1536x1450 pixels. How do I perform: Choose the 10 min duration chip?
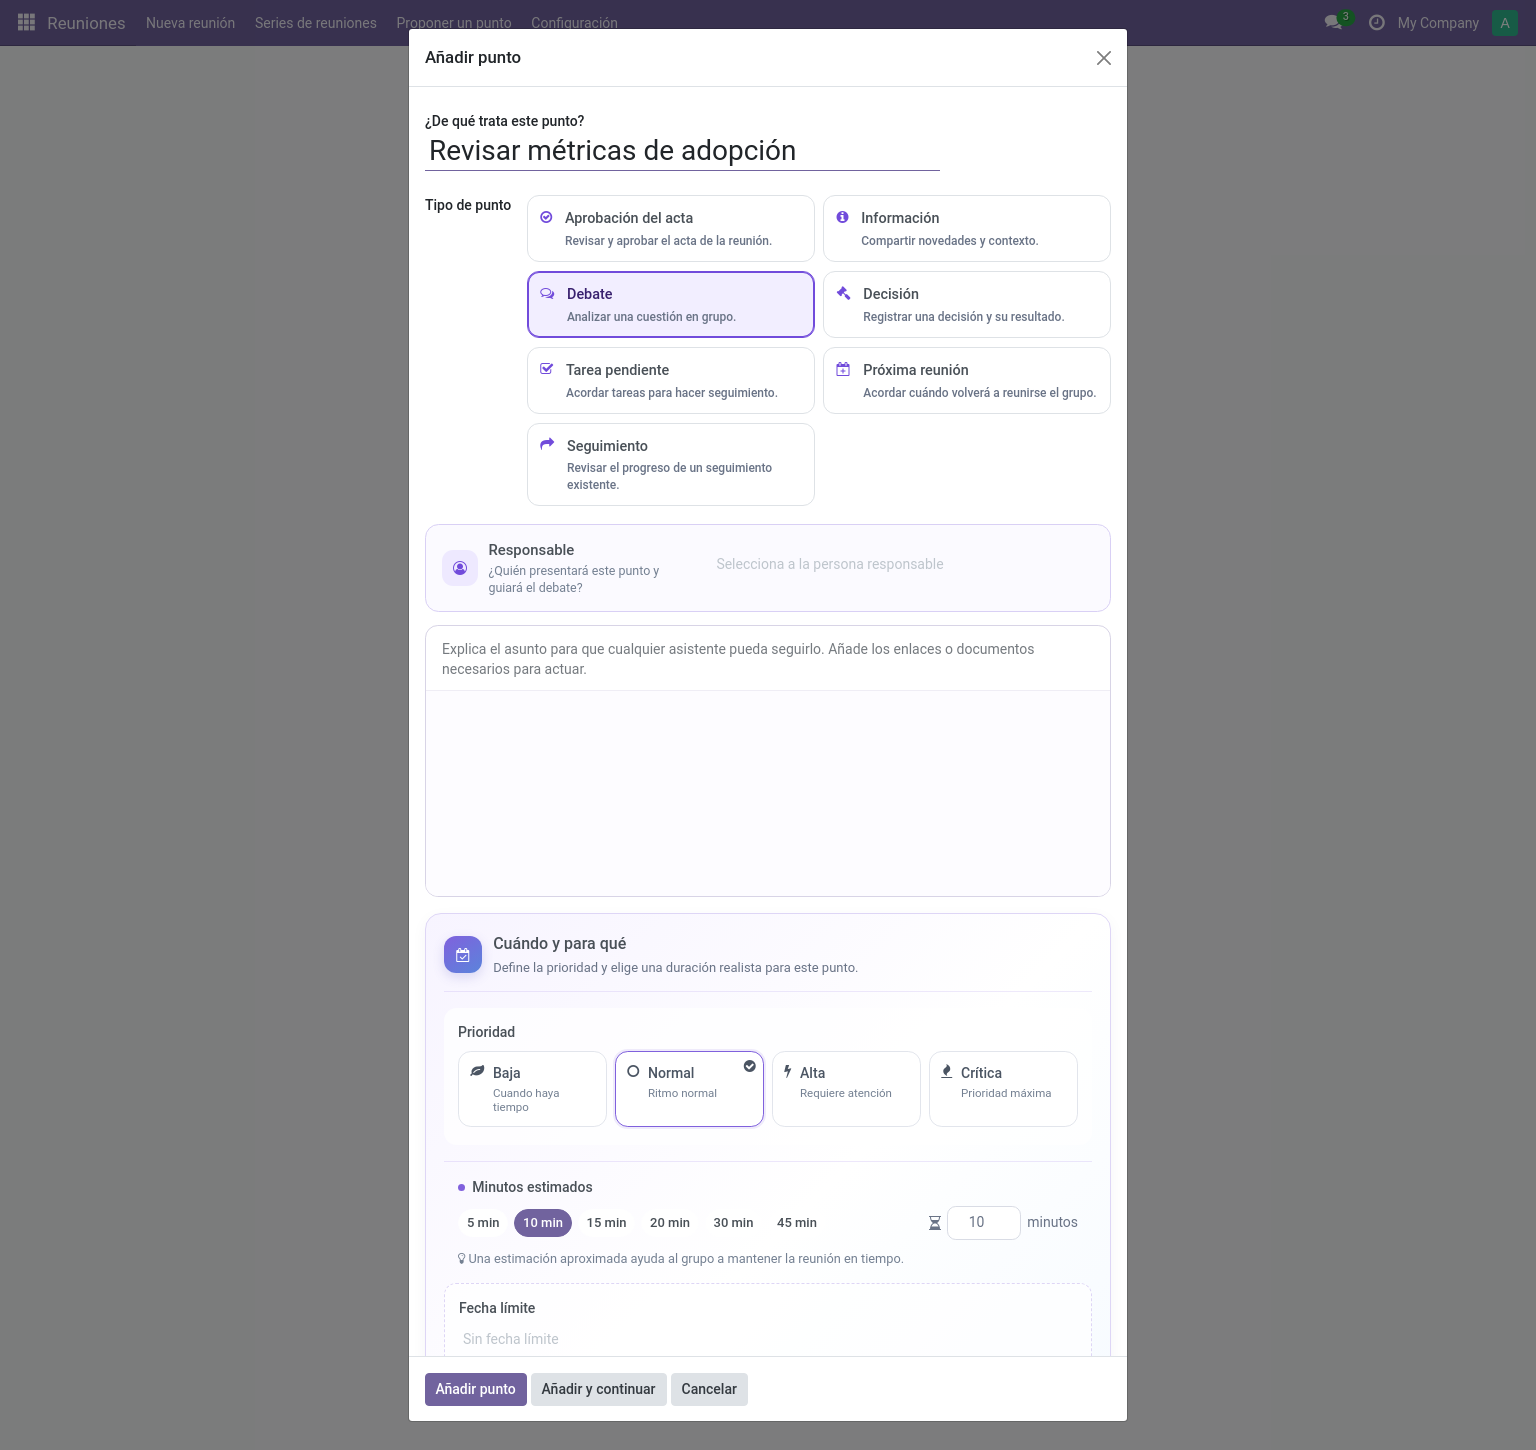coord(543,1223)
